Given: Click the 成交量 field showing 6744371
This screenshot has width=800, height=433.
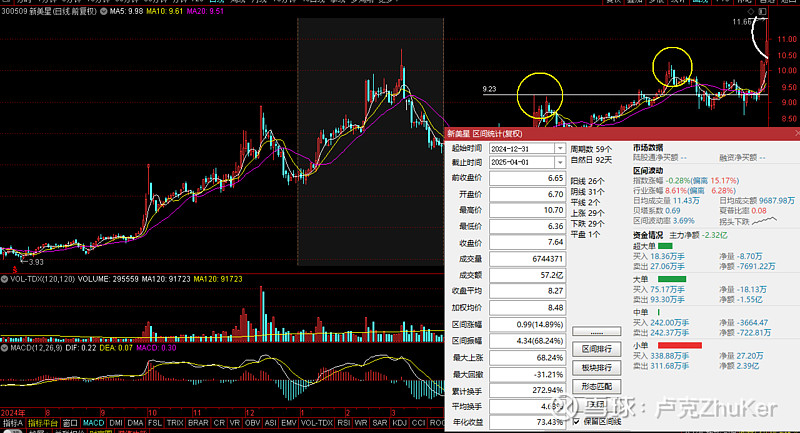Looking at the screenshot, I should pyautogui.click(x=527, y=259).
